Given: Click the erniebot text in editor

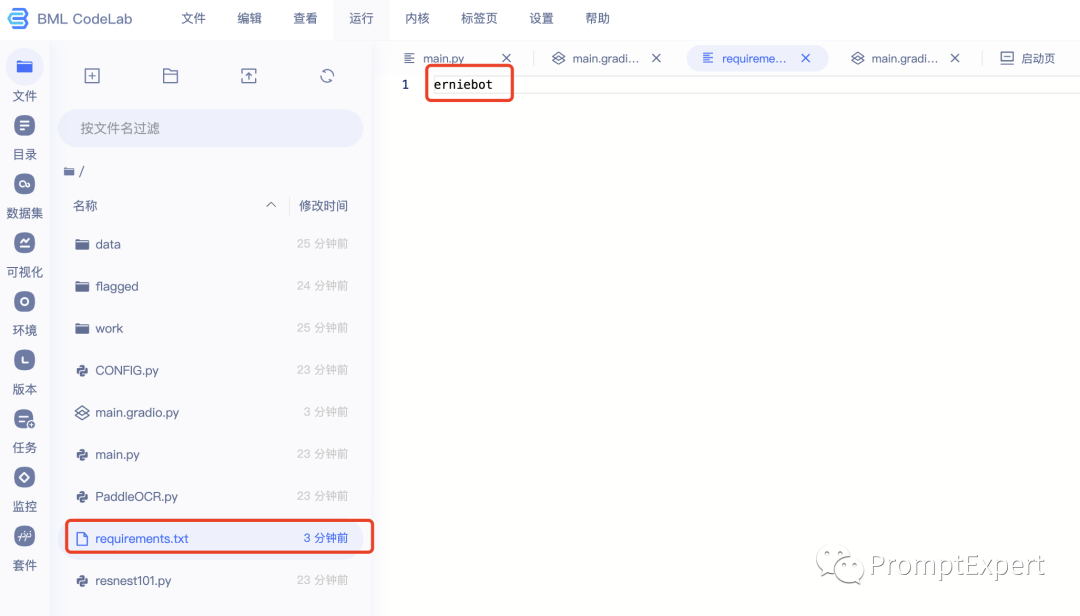Looking at the screenshot, I should pos(463,85).
